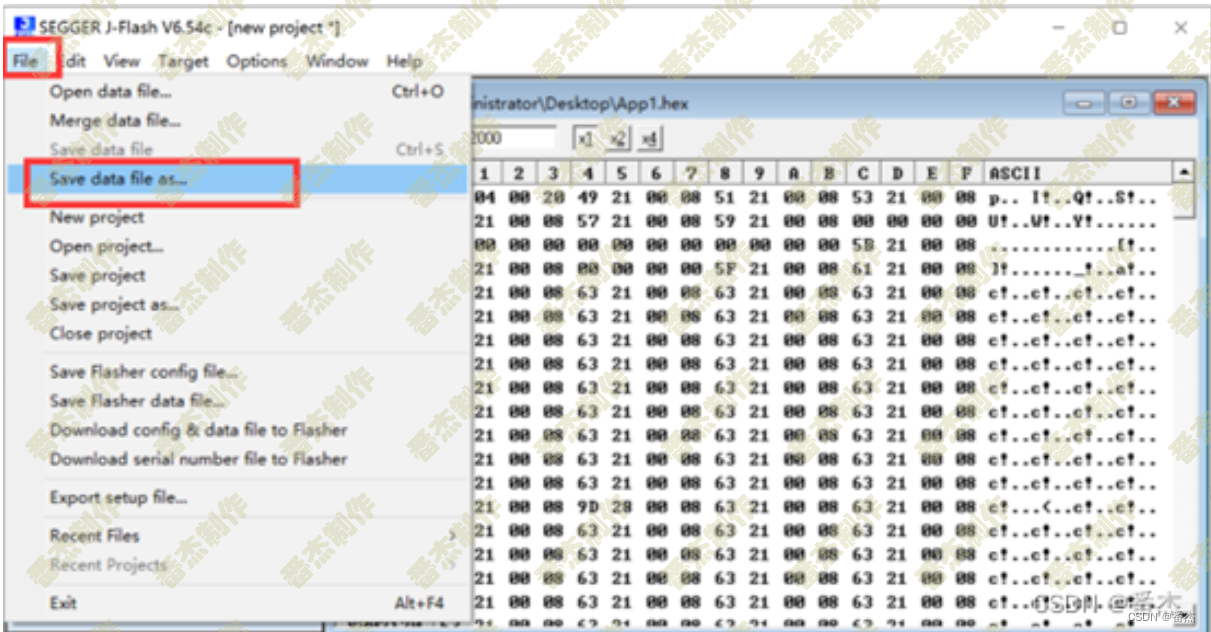Close the App1.hex data window

[x=1174, y=103]
